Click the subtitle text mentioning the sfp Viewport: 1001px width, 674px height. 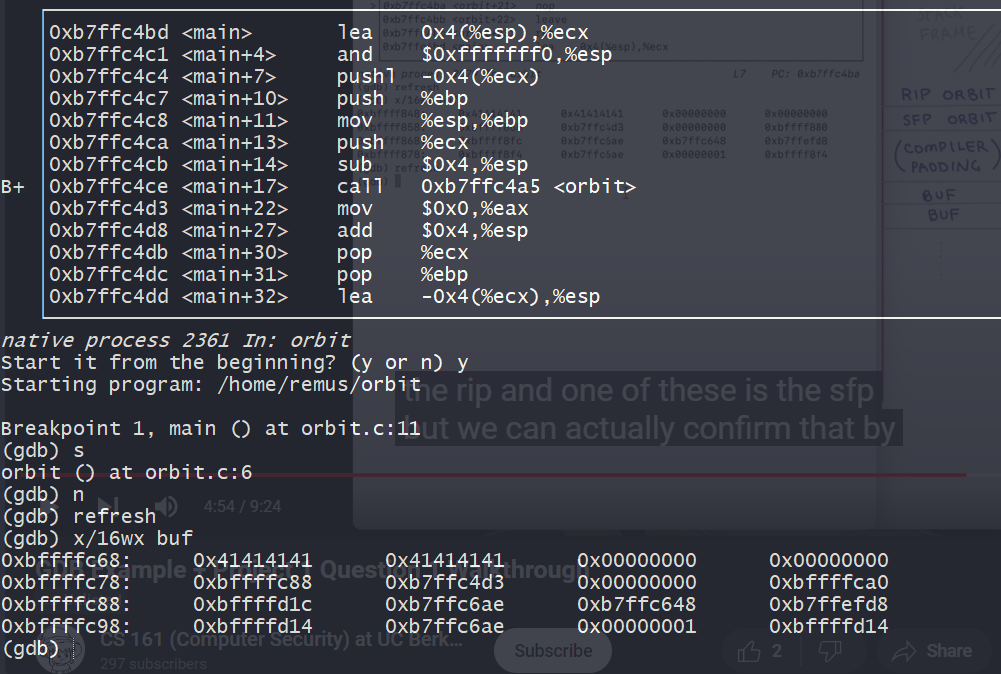(640, 391)
